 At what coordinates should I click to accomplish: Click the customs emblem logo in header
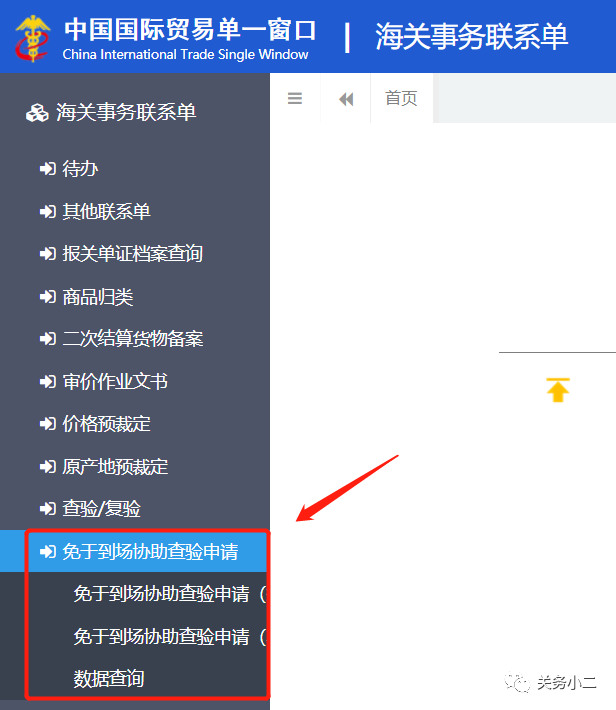[32, 38]
